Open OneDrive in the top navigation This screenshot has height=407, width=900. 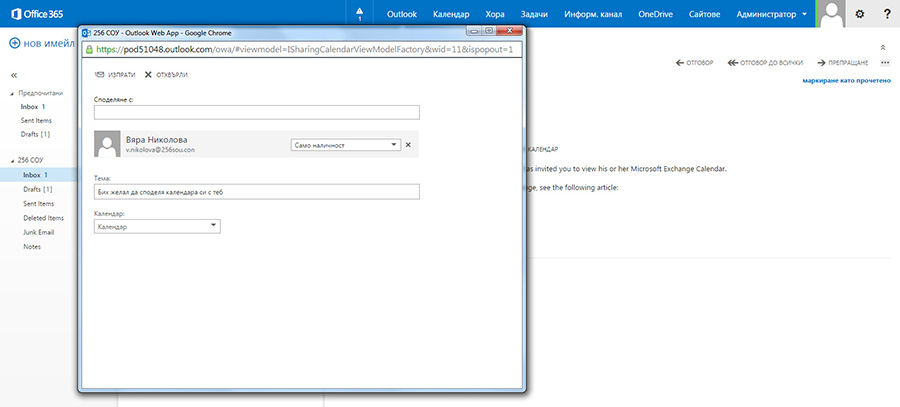coord(655,14)
